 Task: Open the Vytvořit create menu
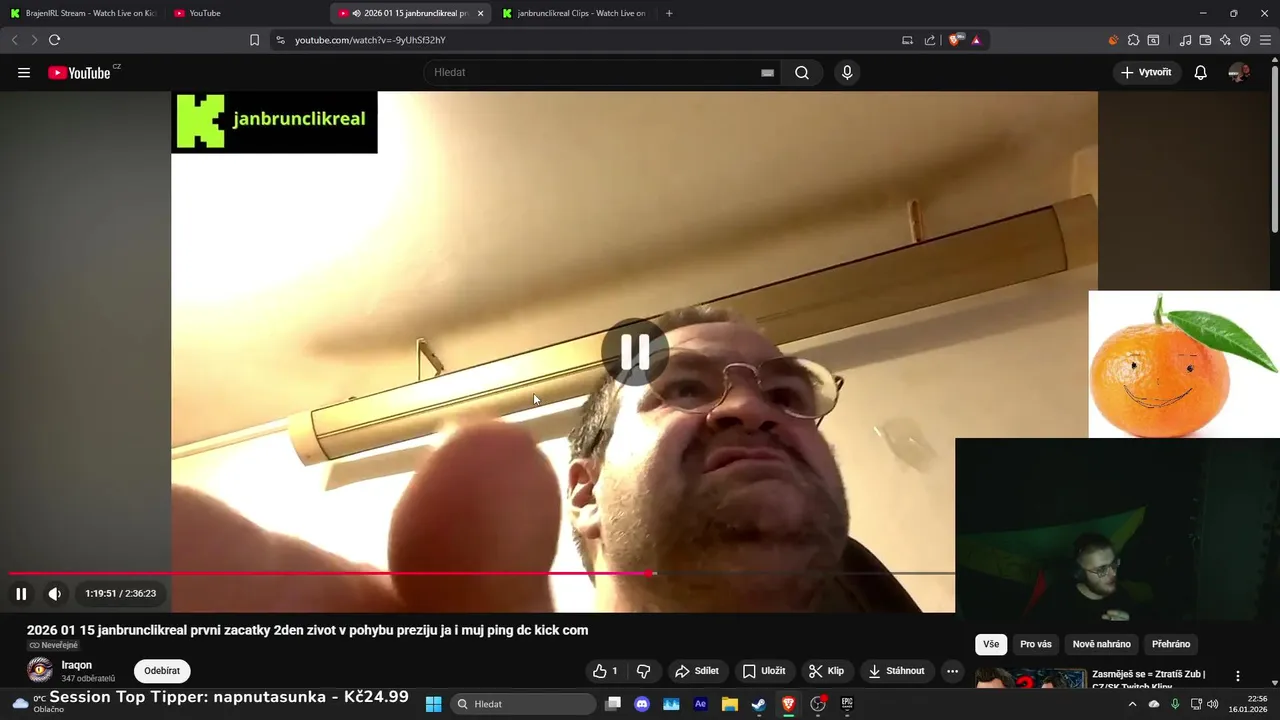click(1146, 72)
